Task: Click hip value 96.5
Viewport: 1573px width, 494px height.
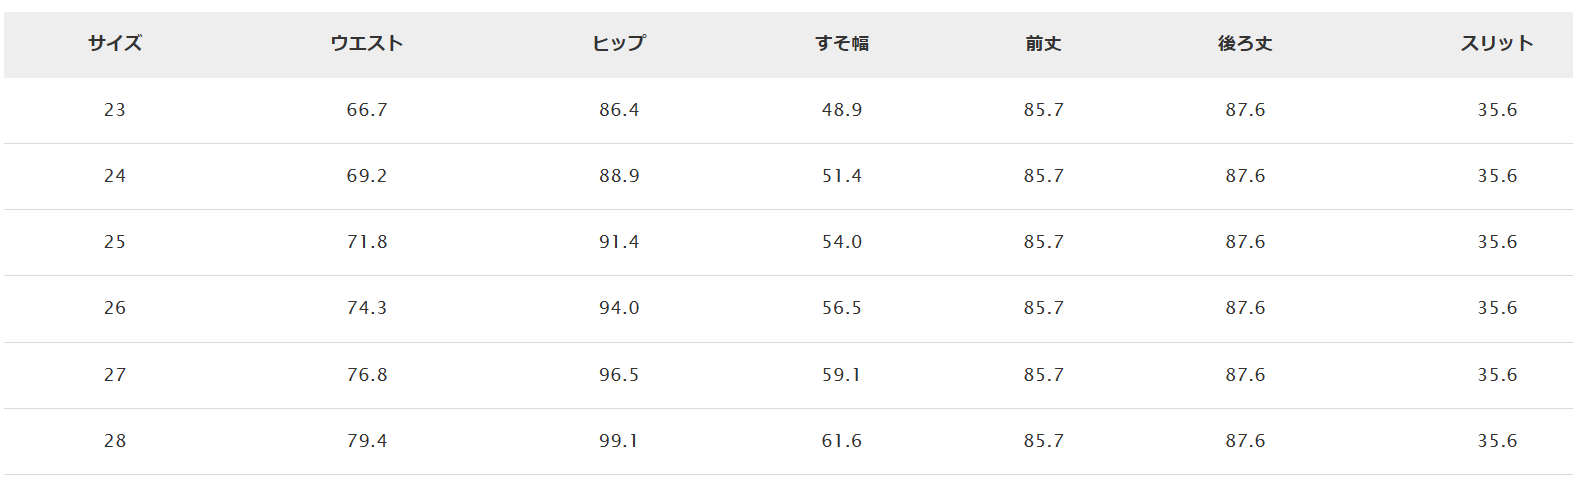Action: tap(619, 375)
